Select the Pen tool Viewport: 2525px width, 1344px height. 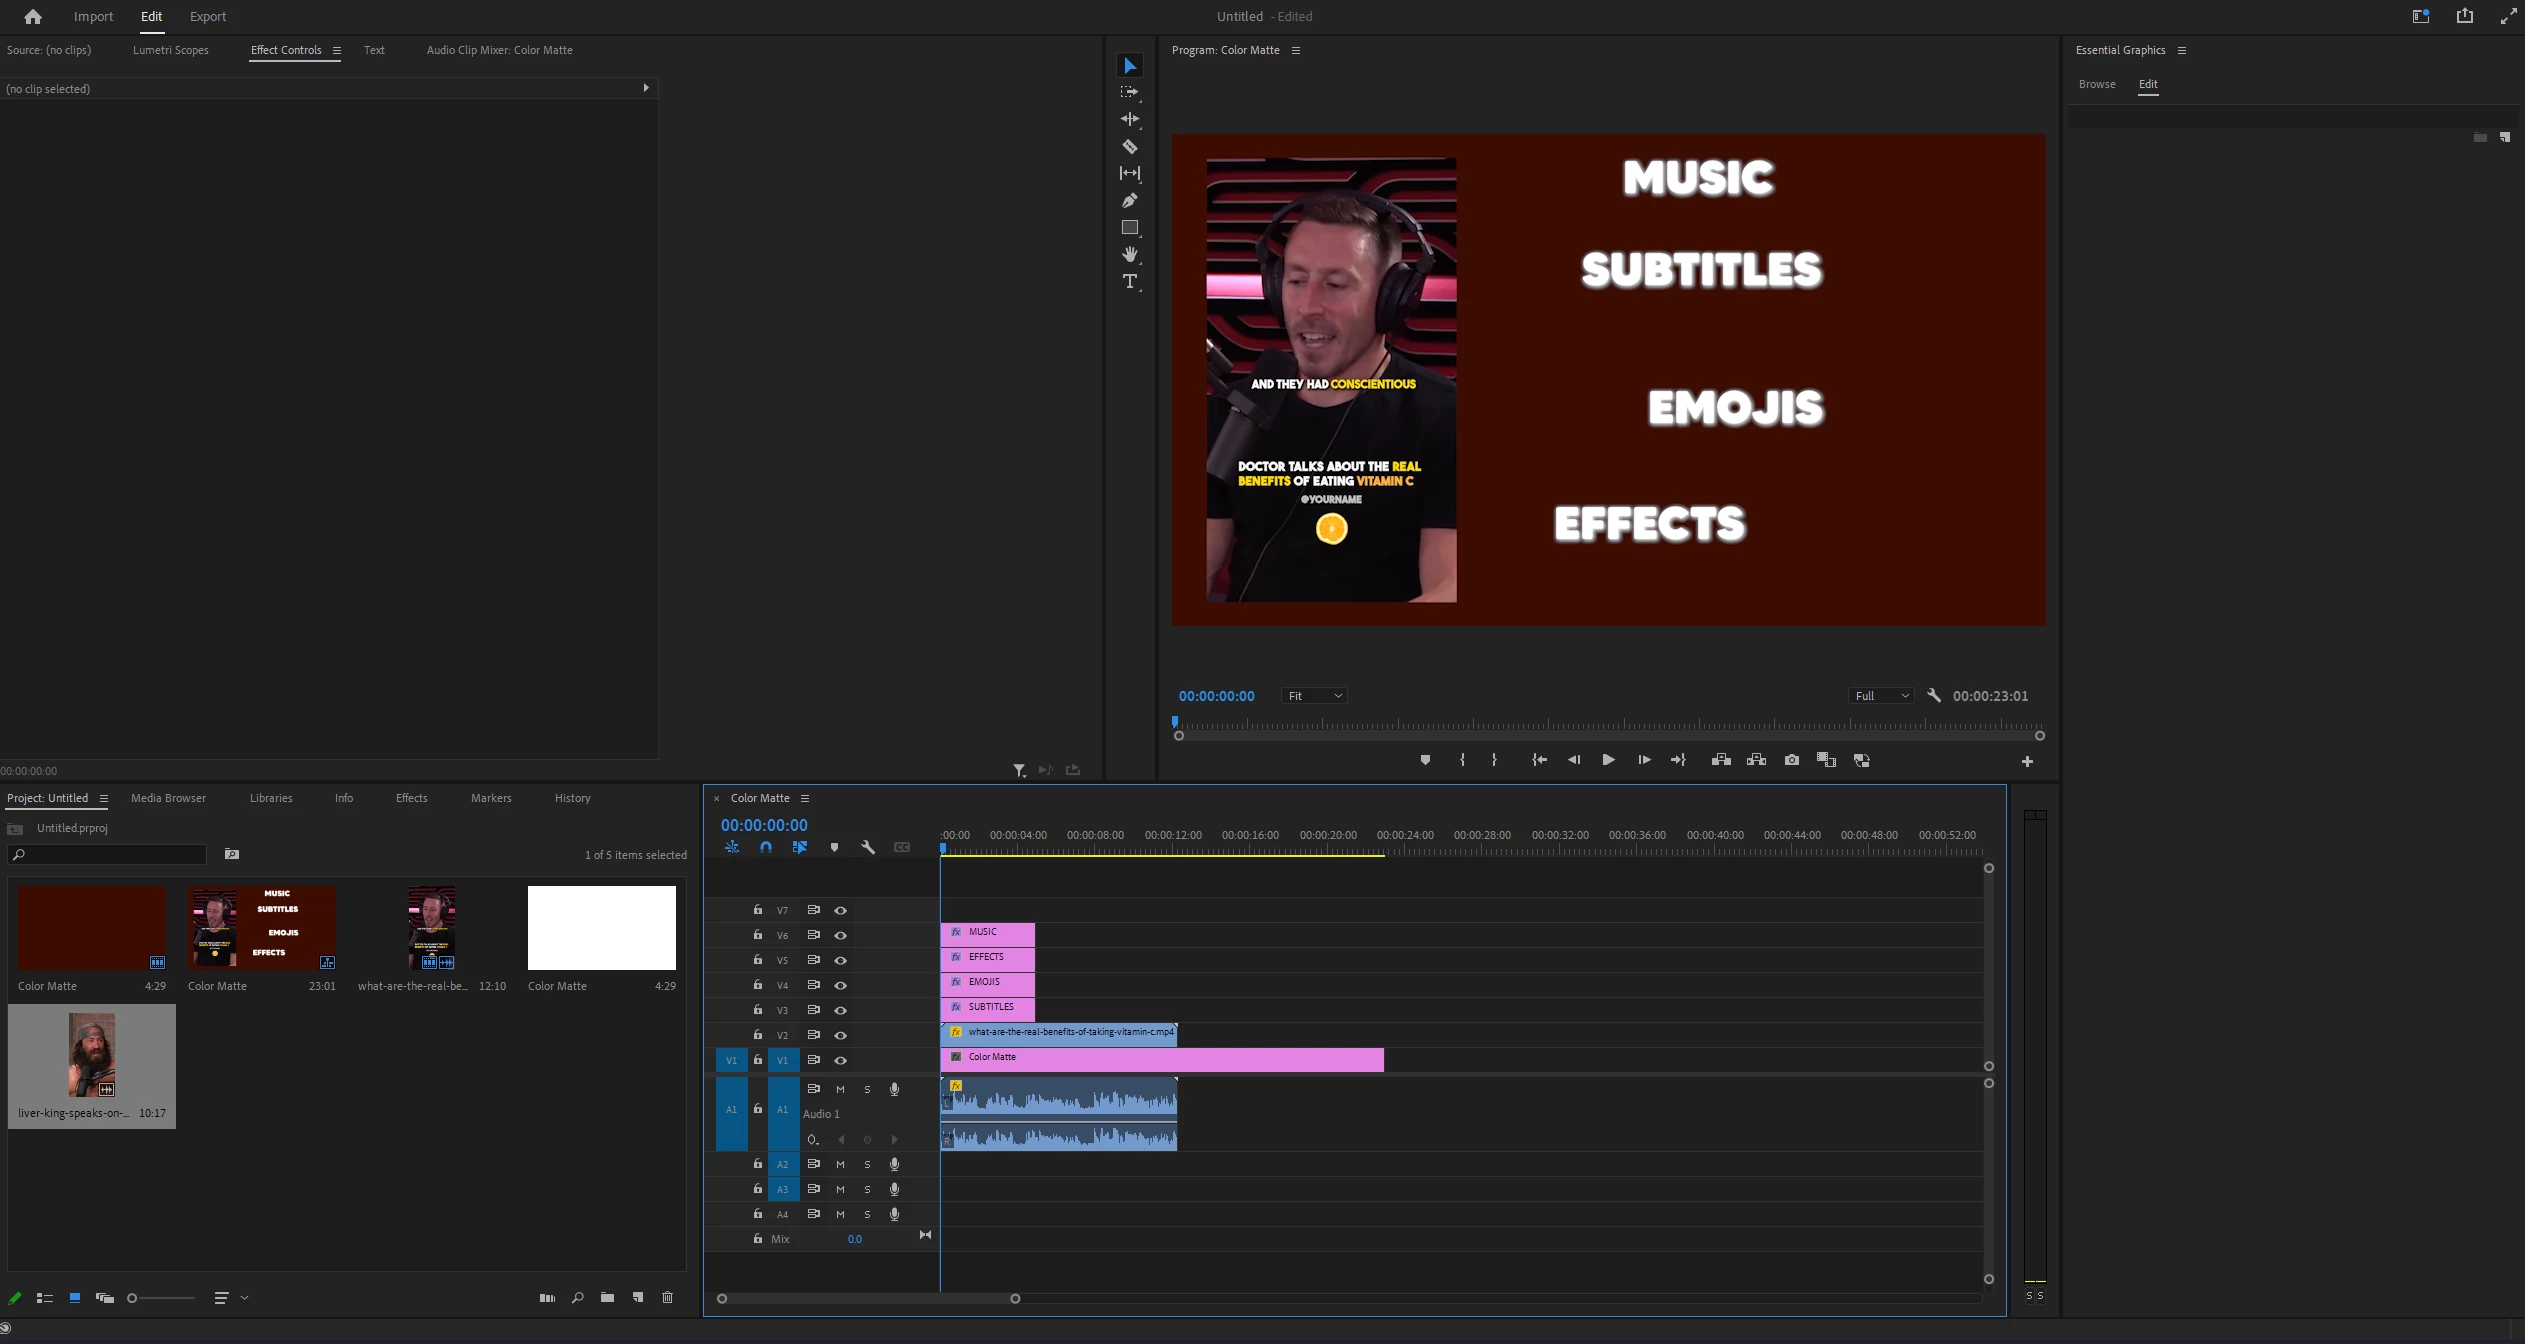(1129, 201)
